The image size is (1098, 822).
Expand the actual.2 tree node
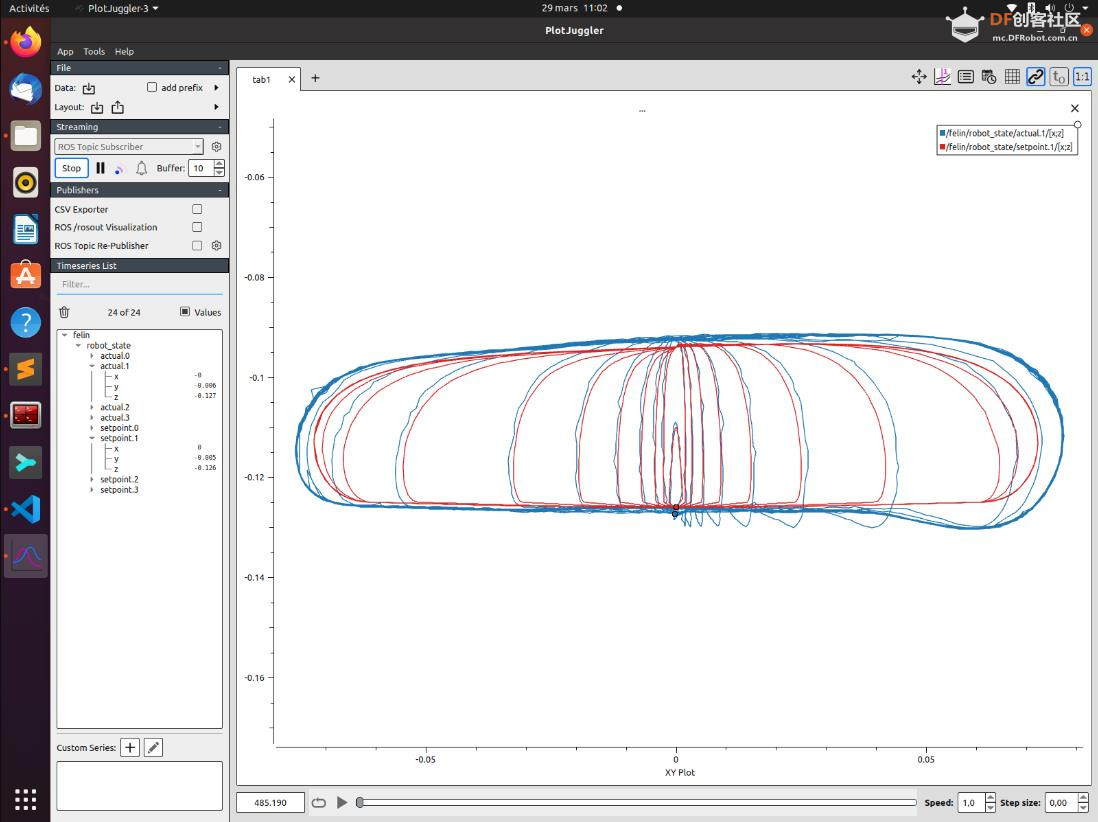click(x=92, y=407)
